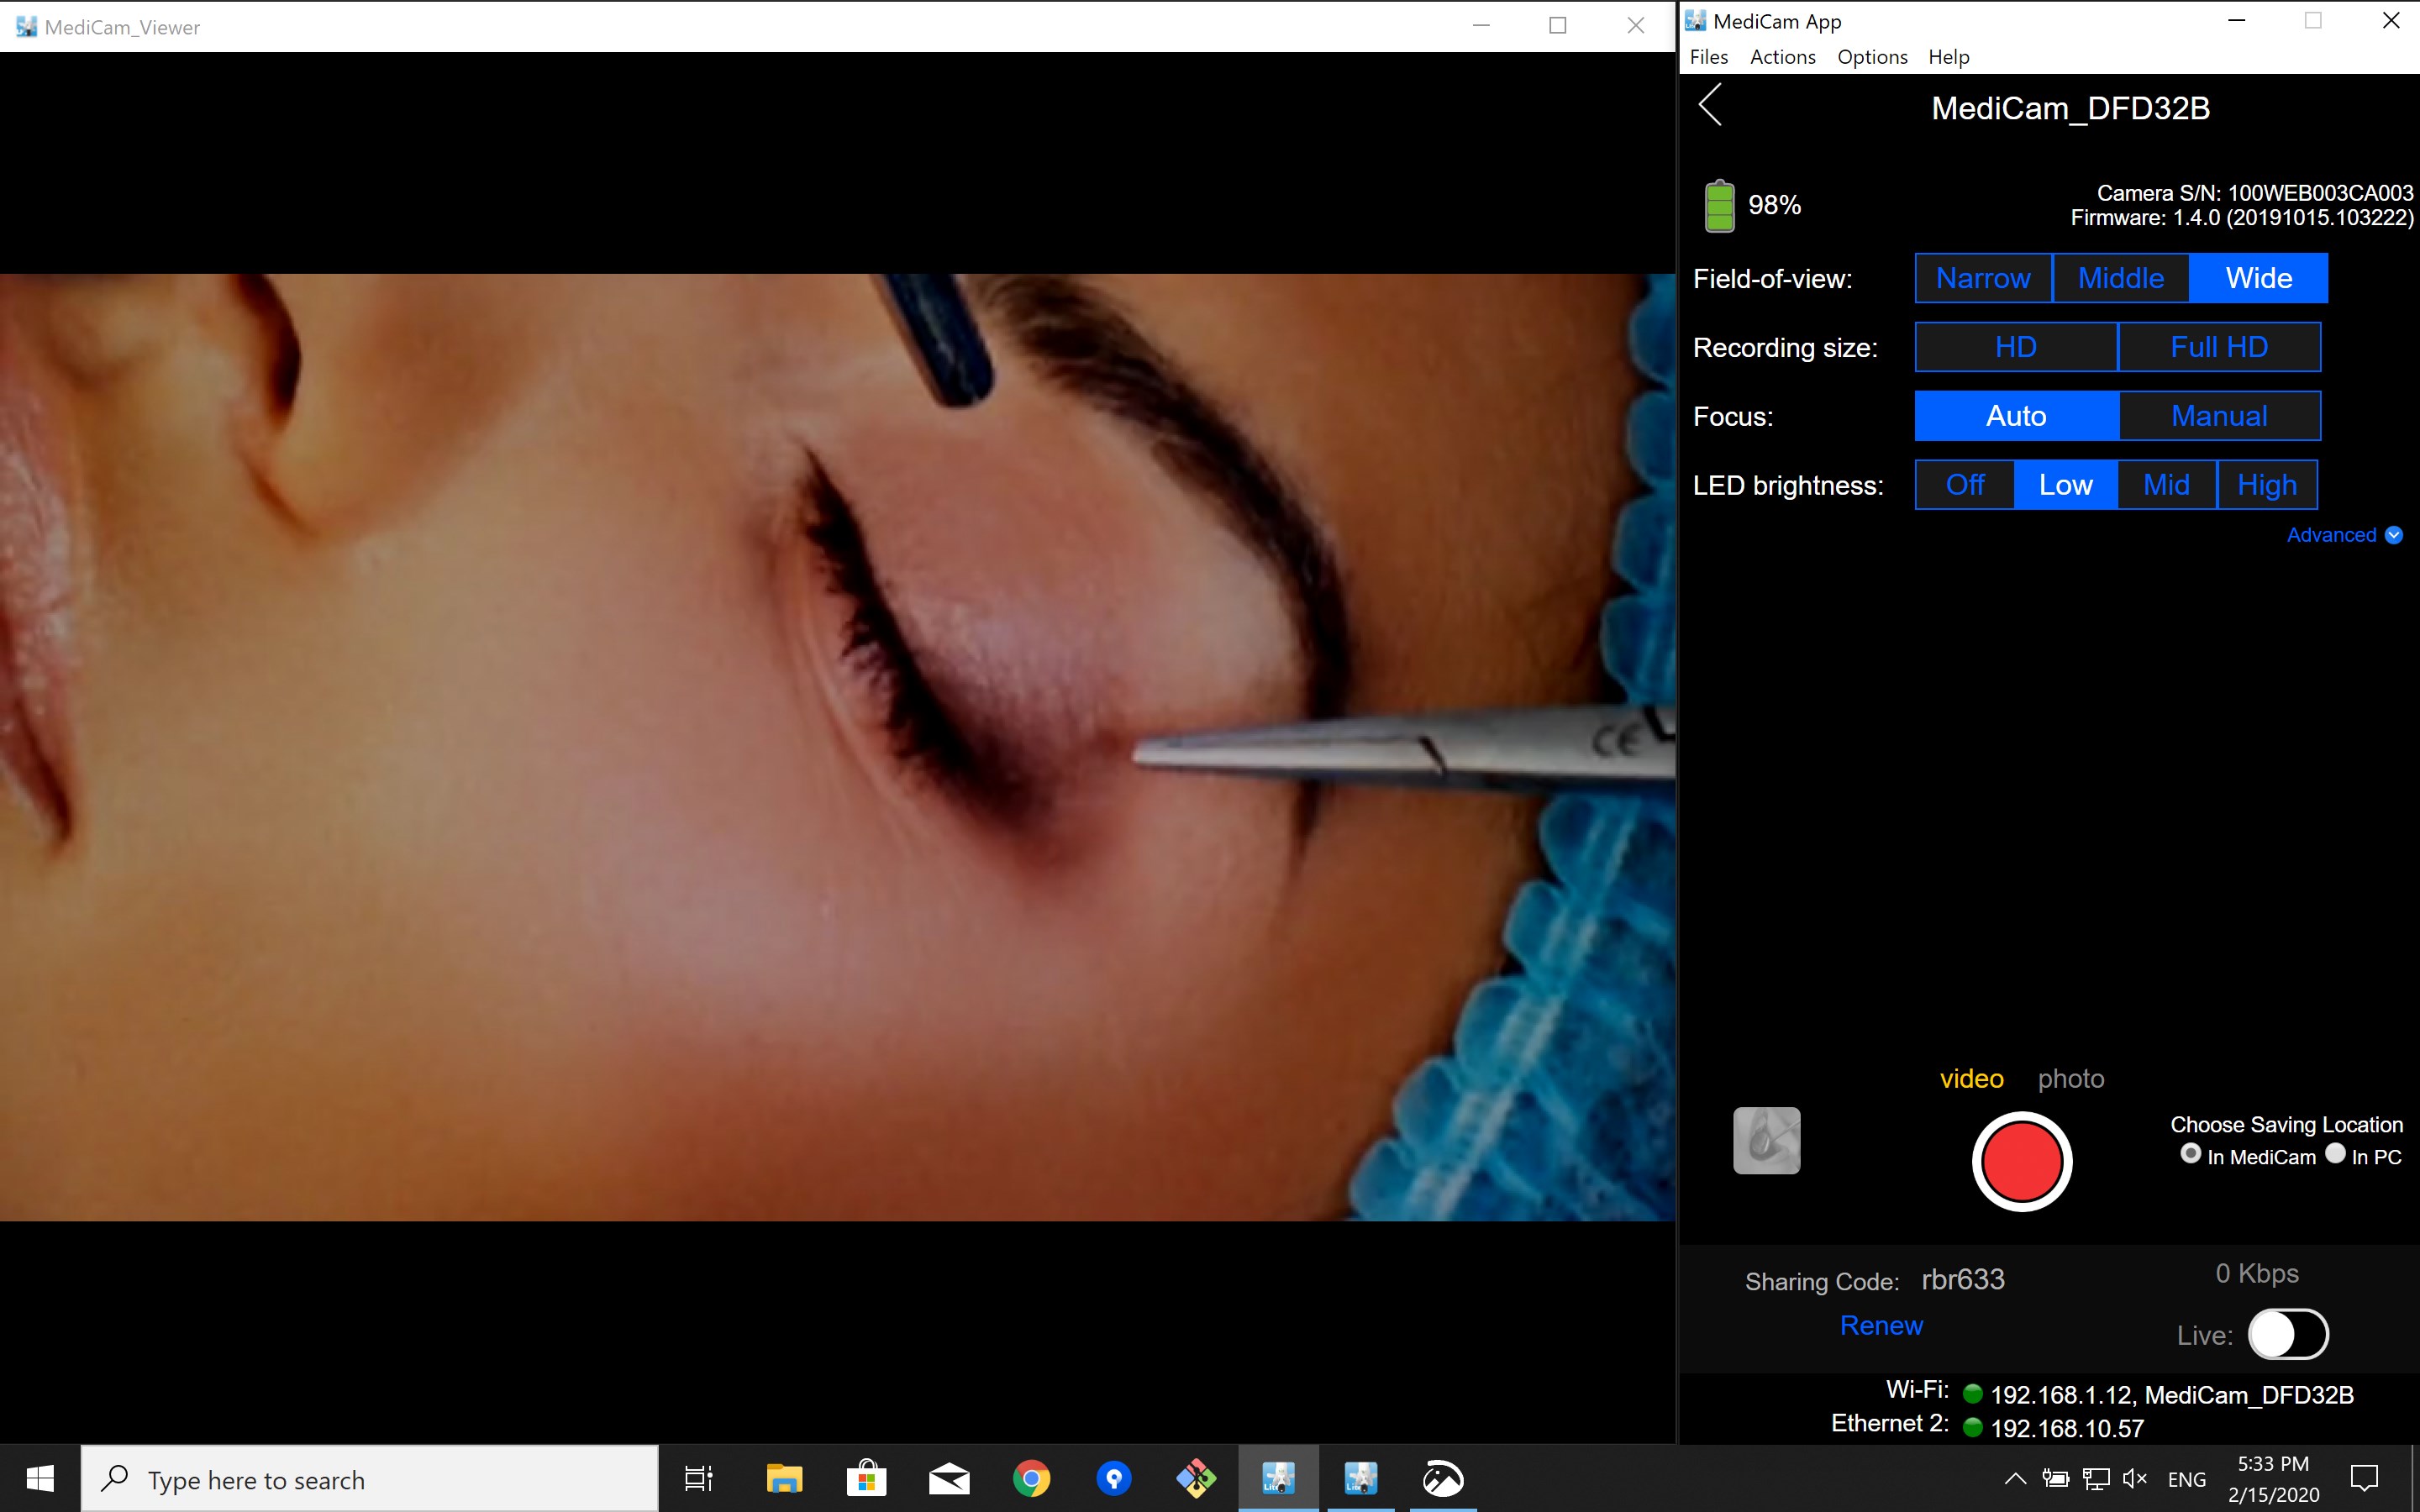Screen dimensions: 2420x1512
Task: Select the In PC saving location
Action: pyautogui.click(x=2335, y=1154)
